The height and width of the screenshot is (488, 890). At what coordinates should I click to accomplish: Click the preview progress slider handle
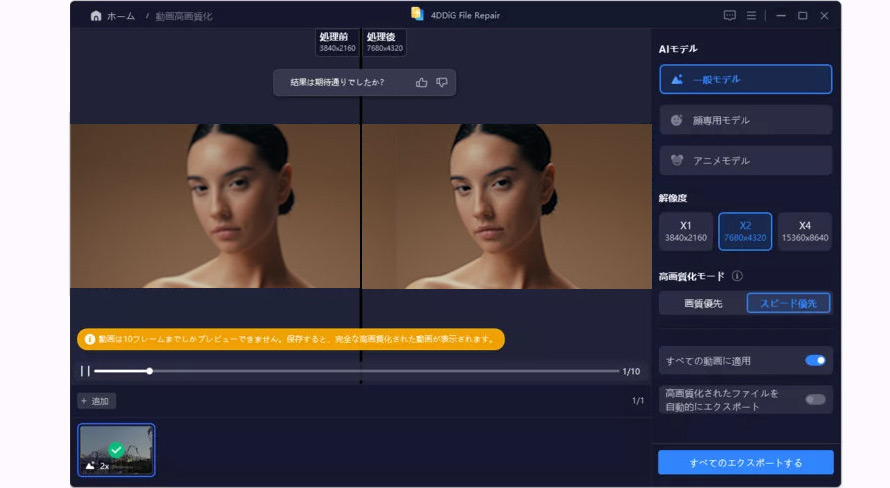[x=149, y=371]
